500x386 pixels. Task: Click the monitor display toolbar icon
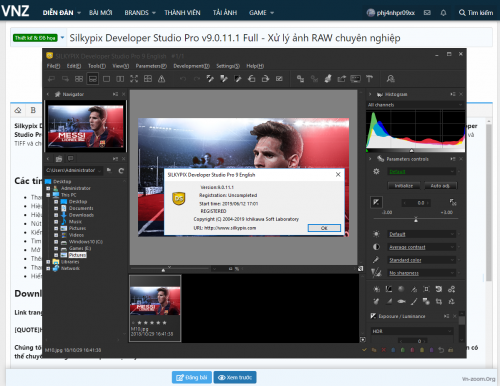pos(355,79)
